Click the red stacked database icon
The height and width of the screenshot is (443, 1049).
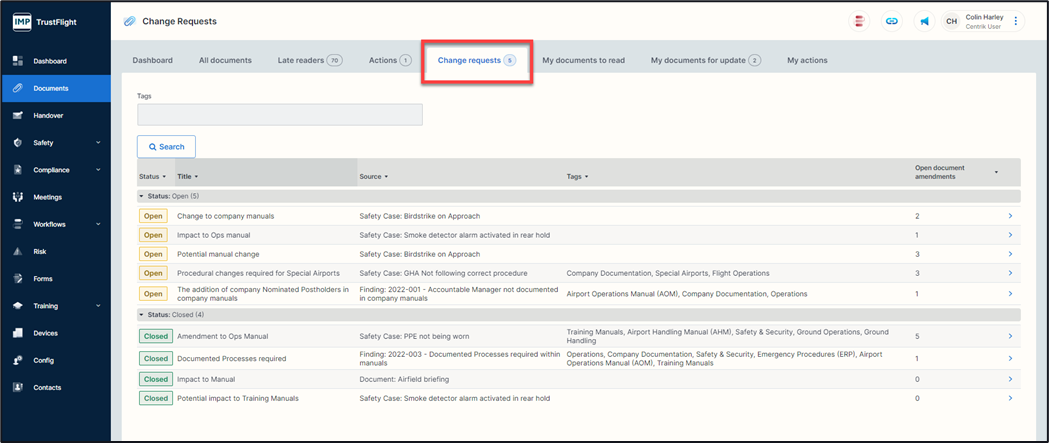[858, 21]
